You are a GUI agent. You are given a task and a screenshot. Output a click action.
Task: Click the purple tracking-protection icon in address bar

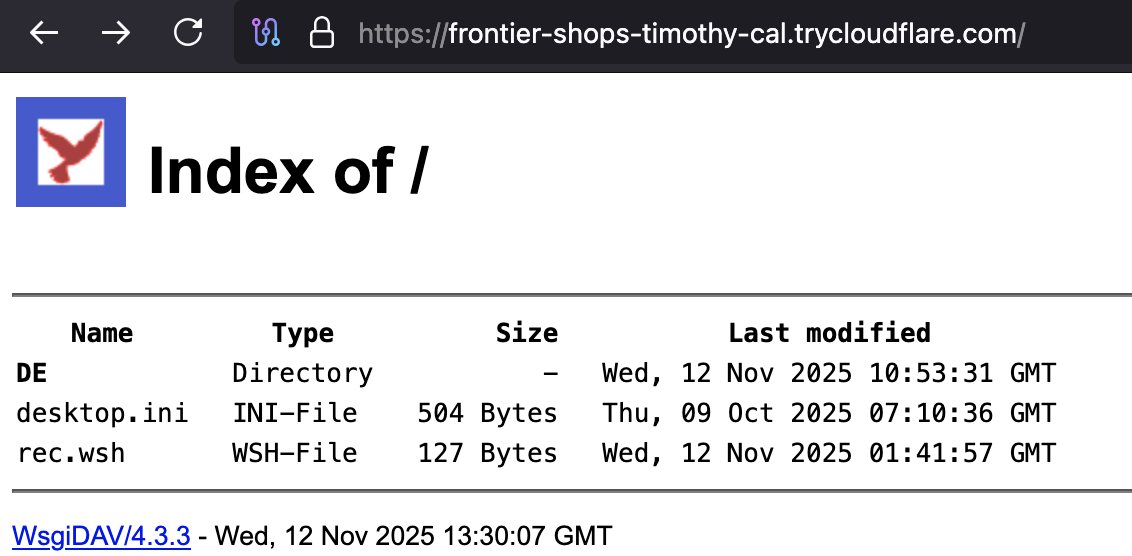[265, 35]
